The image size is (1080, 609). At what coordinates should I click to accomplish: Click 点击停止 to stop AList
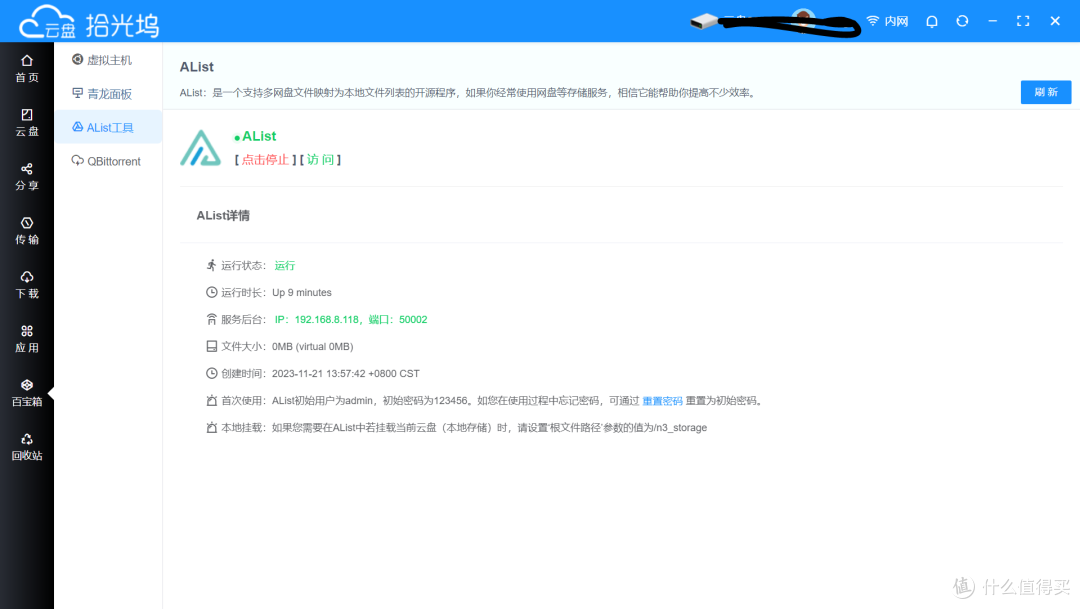(265, 160)
